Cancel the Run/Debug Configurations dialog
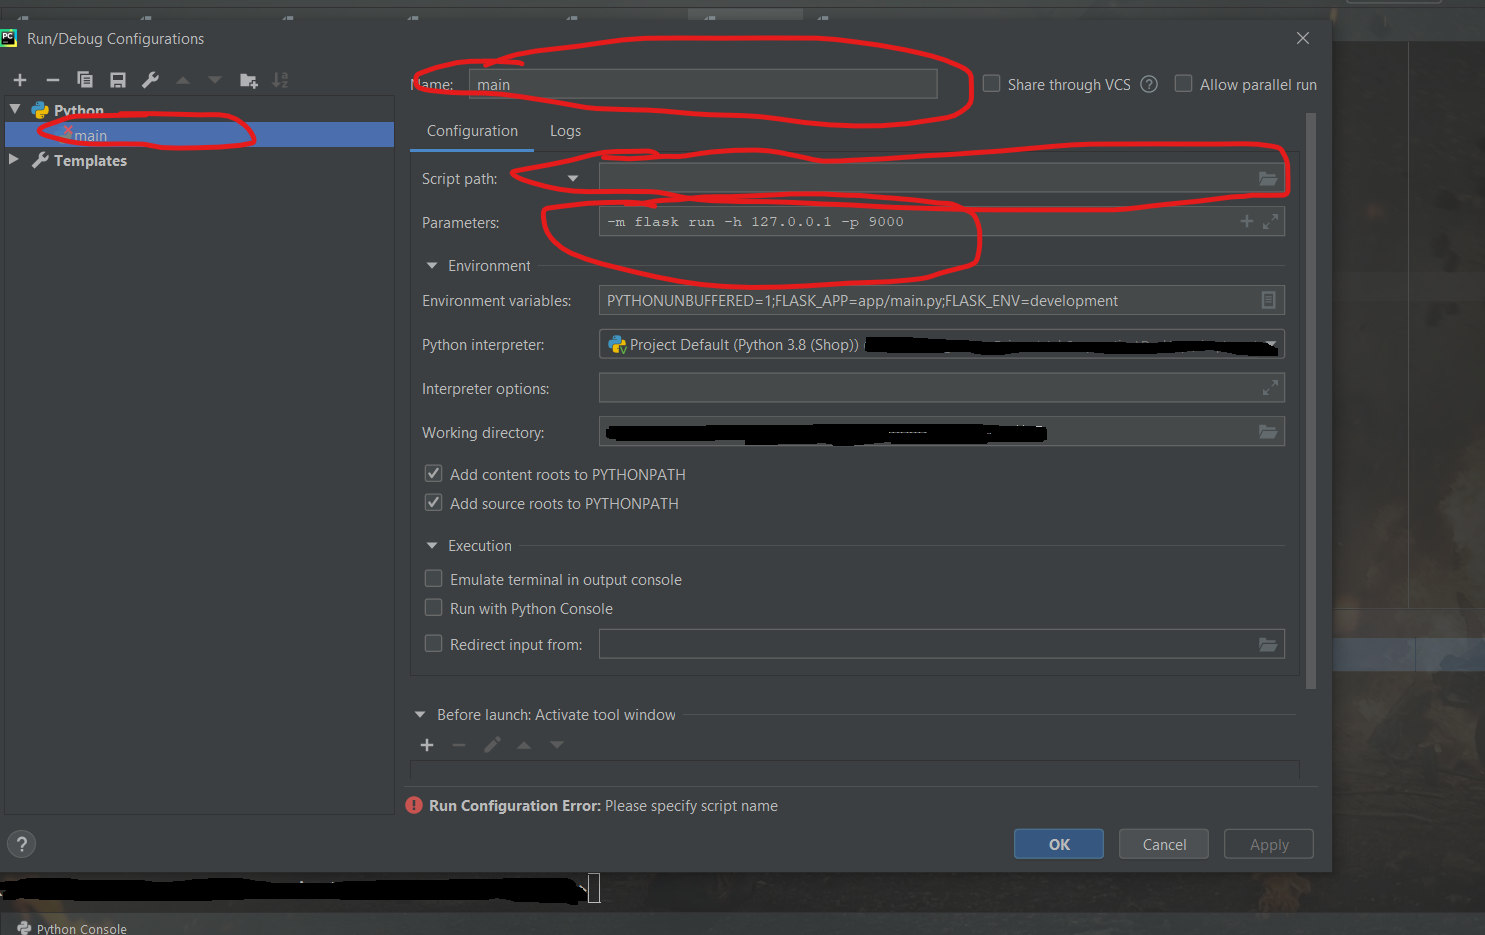Screen dimensions: 1485x935 pyautogui.click(x=1164, y=844)
